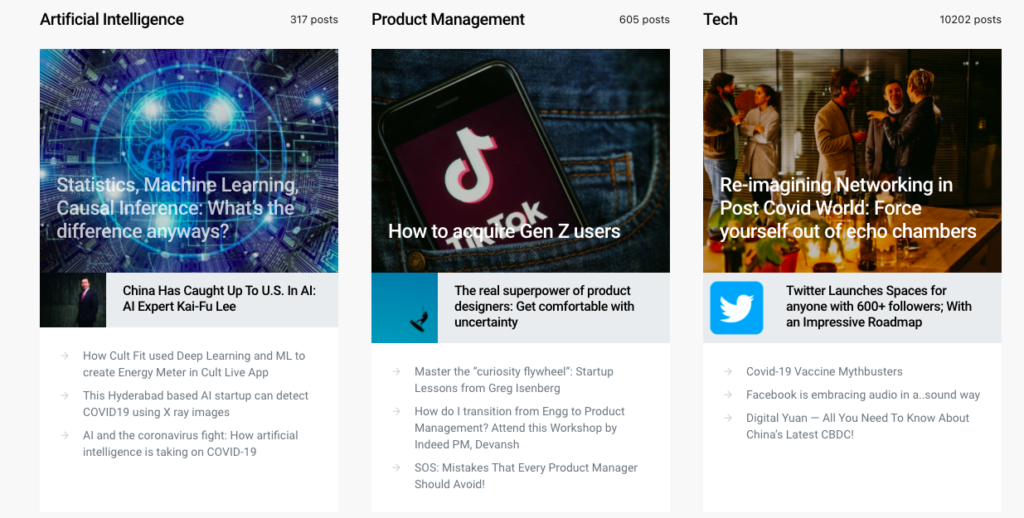The image size is (1024, 518).
Task: Read China Has Caught Up To U.S. In AI
Action: pos(219,299)
